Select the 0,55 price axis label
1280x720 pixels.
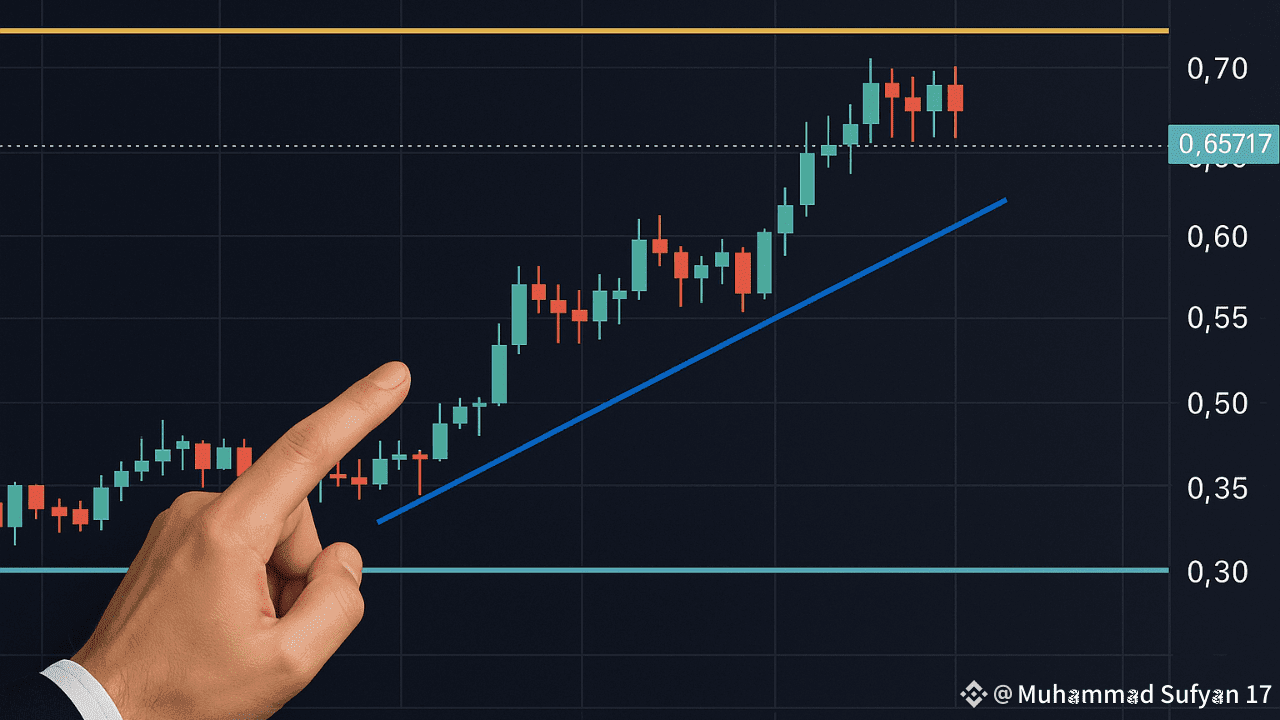point(1217,319)
